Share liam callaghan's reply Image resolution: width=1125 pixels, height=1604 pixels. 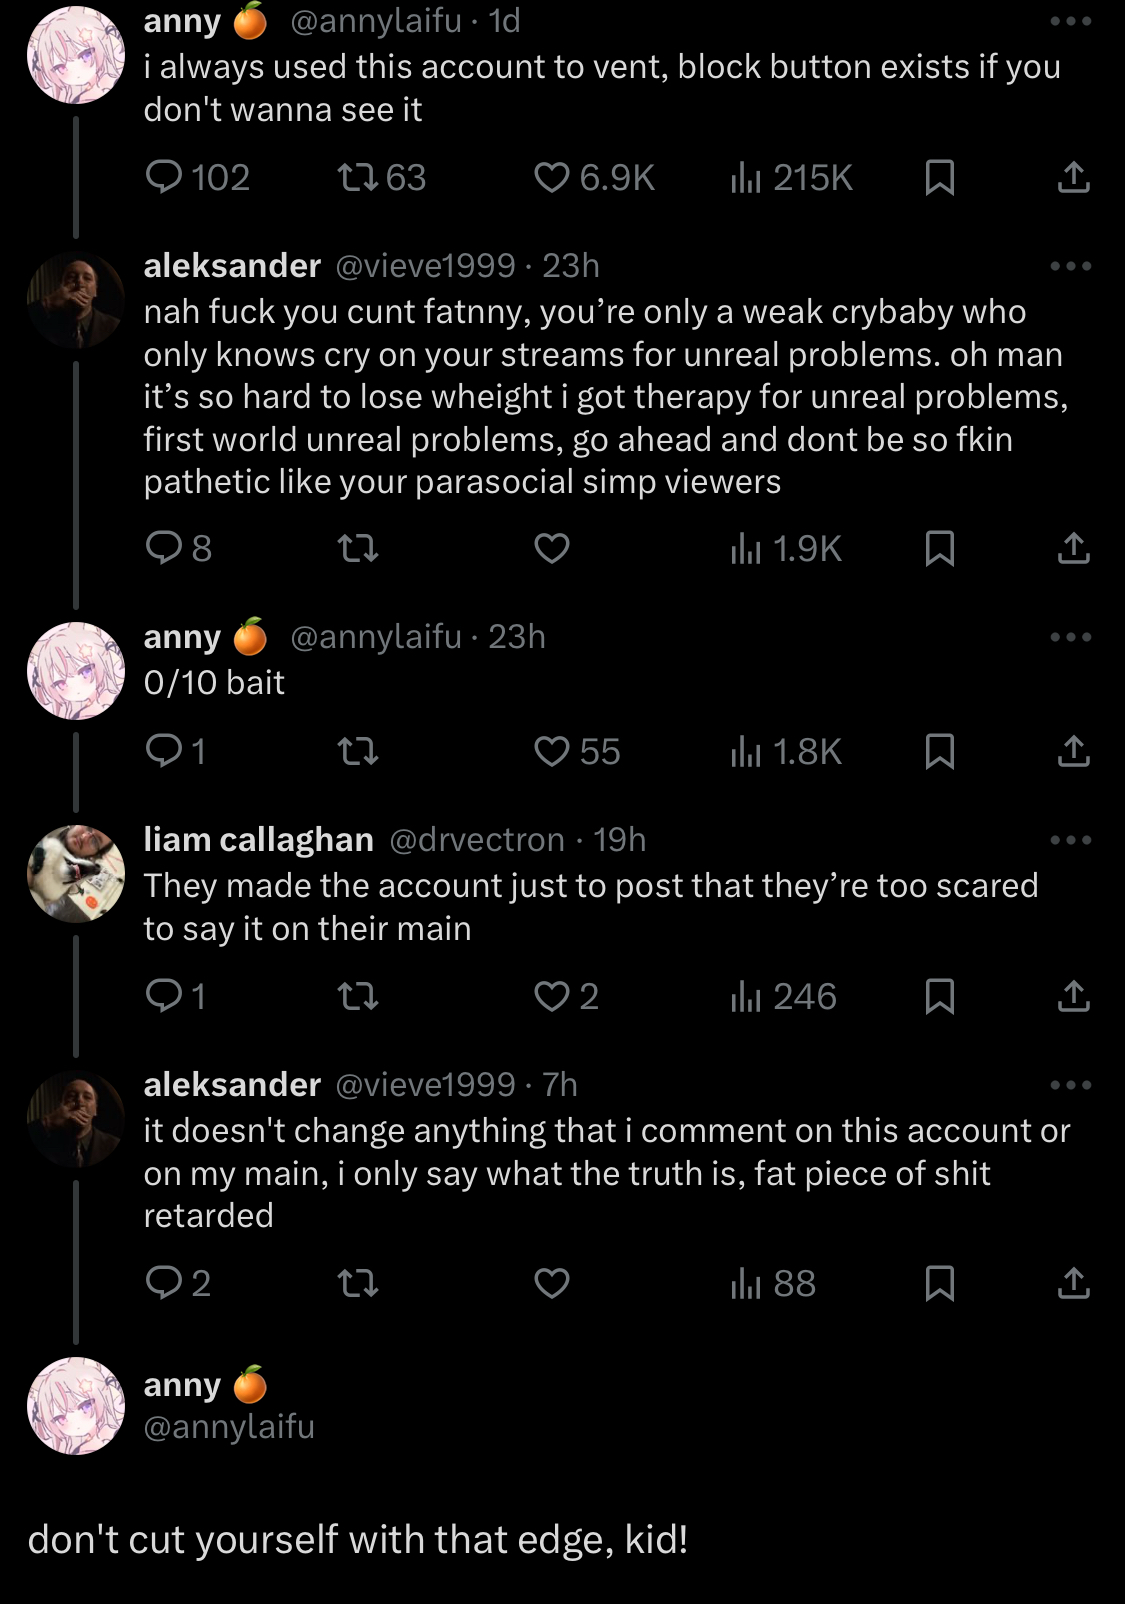pos(1073,996)
